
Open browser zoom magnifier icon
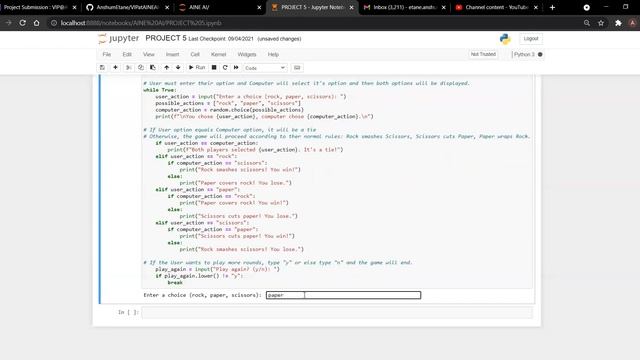pyautogui.click(x=587, y=23)
